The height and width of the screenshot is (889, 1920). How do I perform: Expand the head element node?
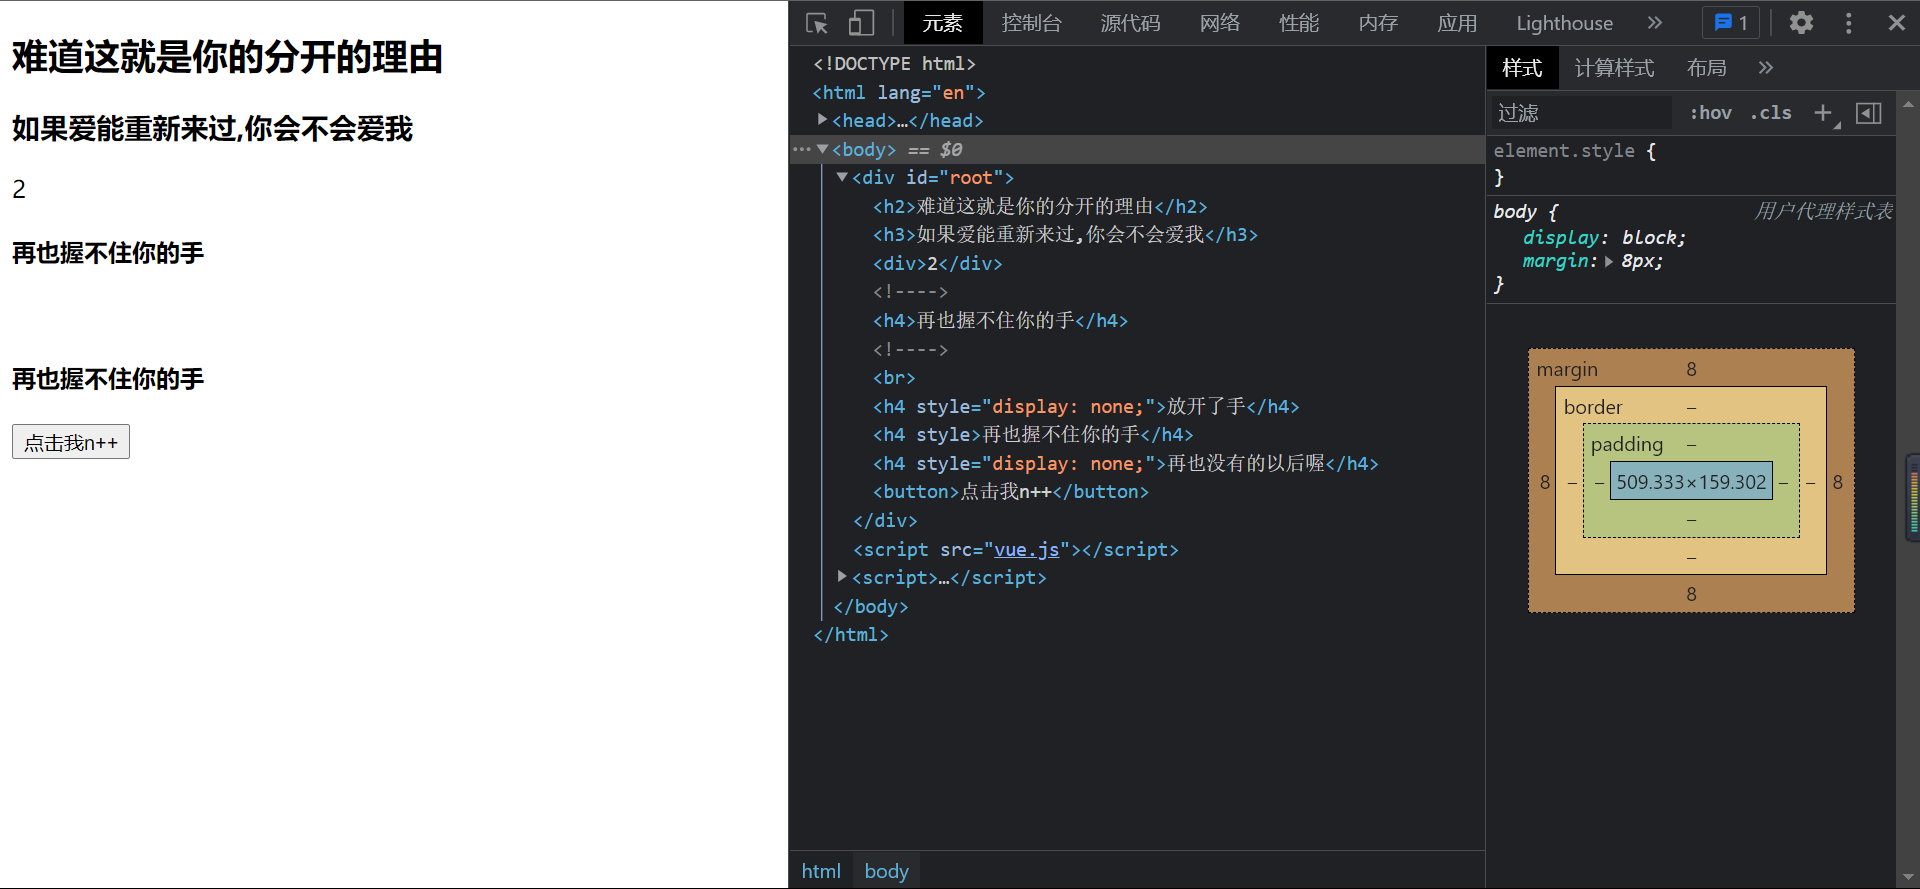[822, 120]
